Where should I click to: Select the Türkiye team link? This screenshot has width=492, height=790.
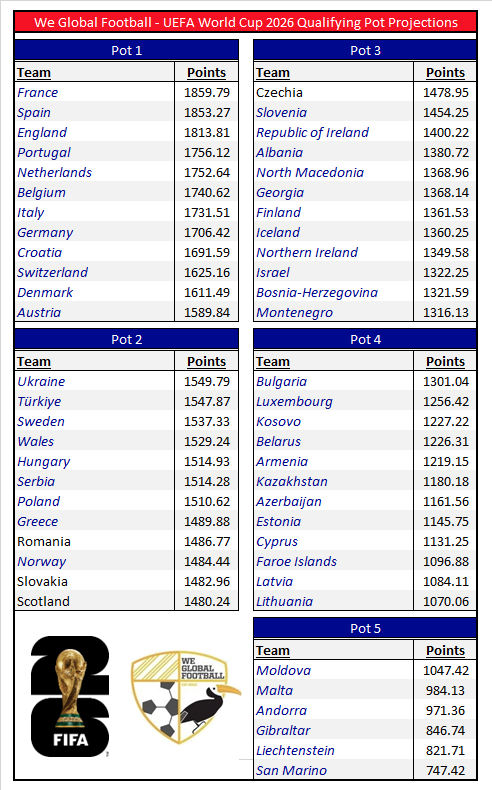[39, 402]
